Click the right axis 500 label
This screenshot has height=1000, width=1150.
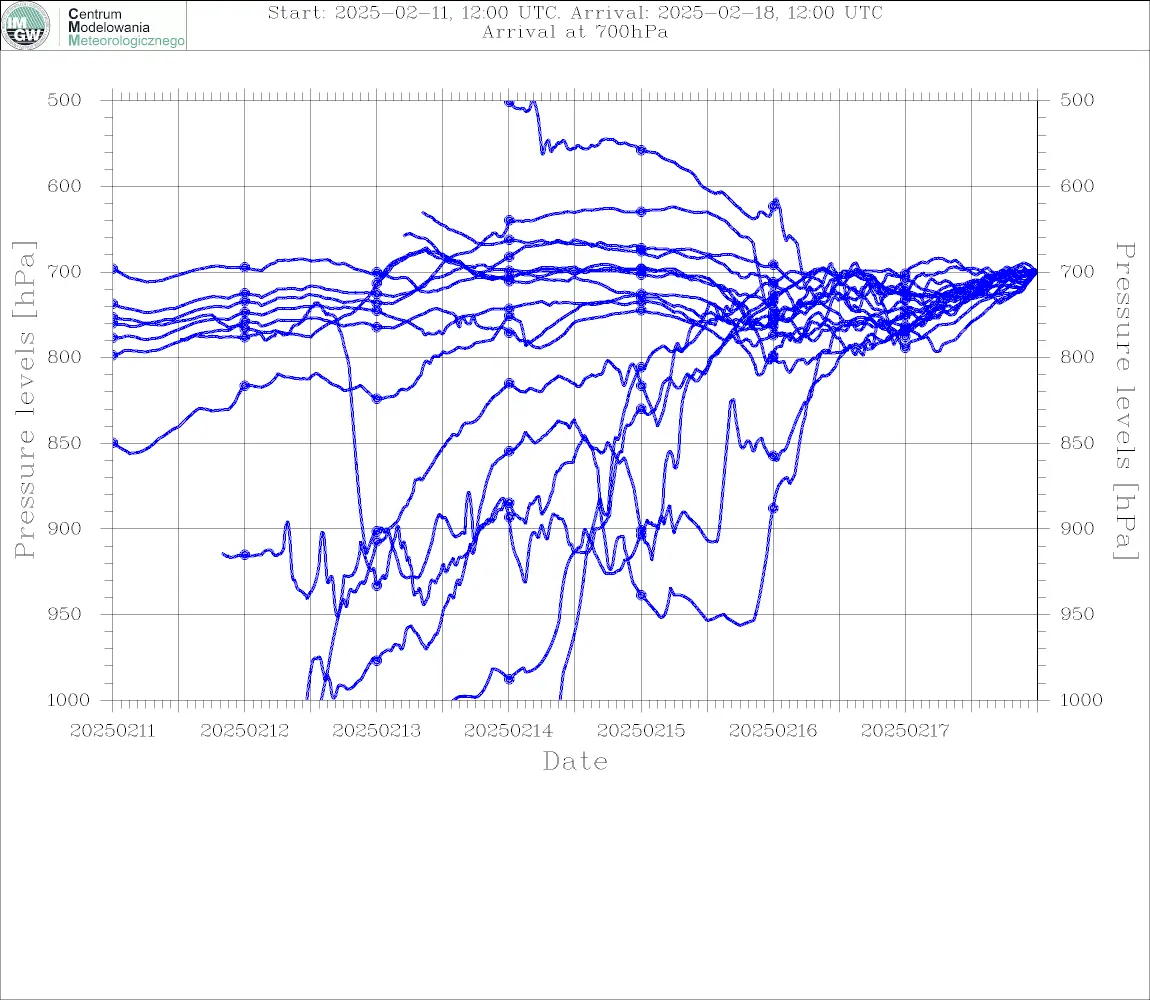tap(1077, 100)
